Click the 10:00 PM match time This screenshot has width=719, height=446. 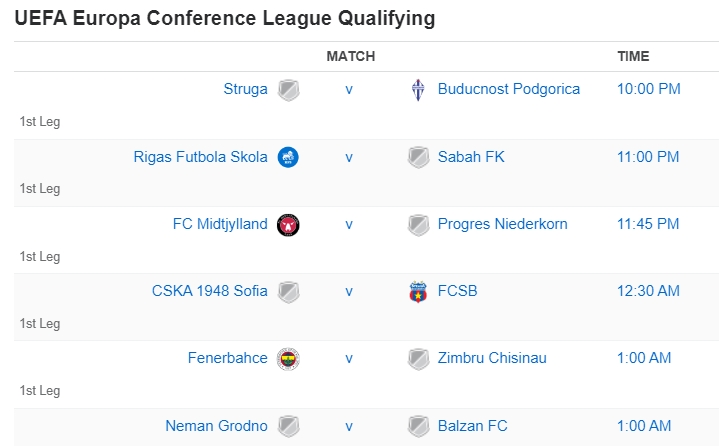[648, 89]
